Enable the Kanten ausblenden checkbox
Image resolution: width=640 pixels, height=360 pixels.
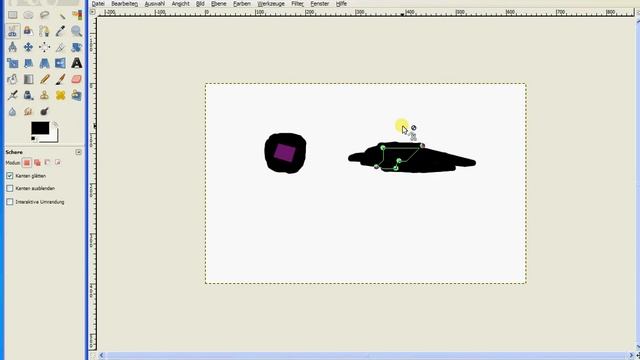coord(10,189)
